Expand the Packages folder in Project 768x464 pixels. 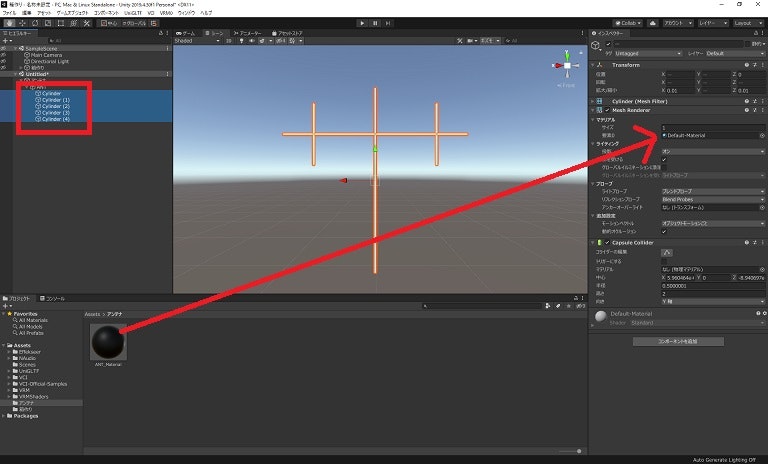pyautogui.click(x=3, y=416)
